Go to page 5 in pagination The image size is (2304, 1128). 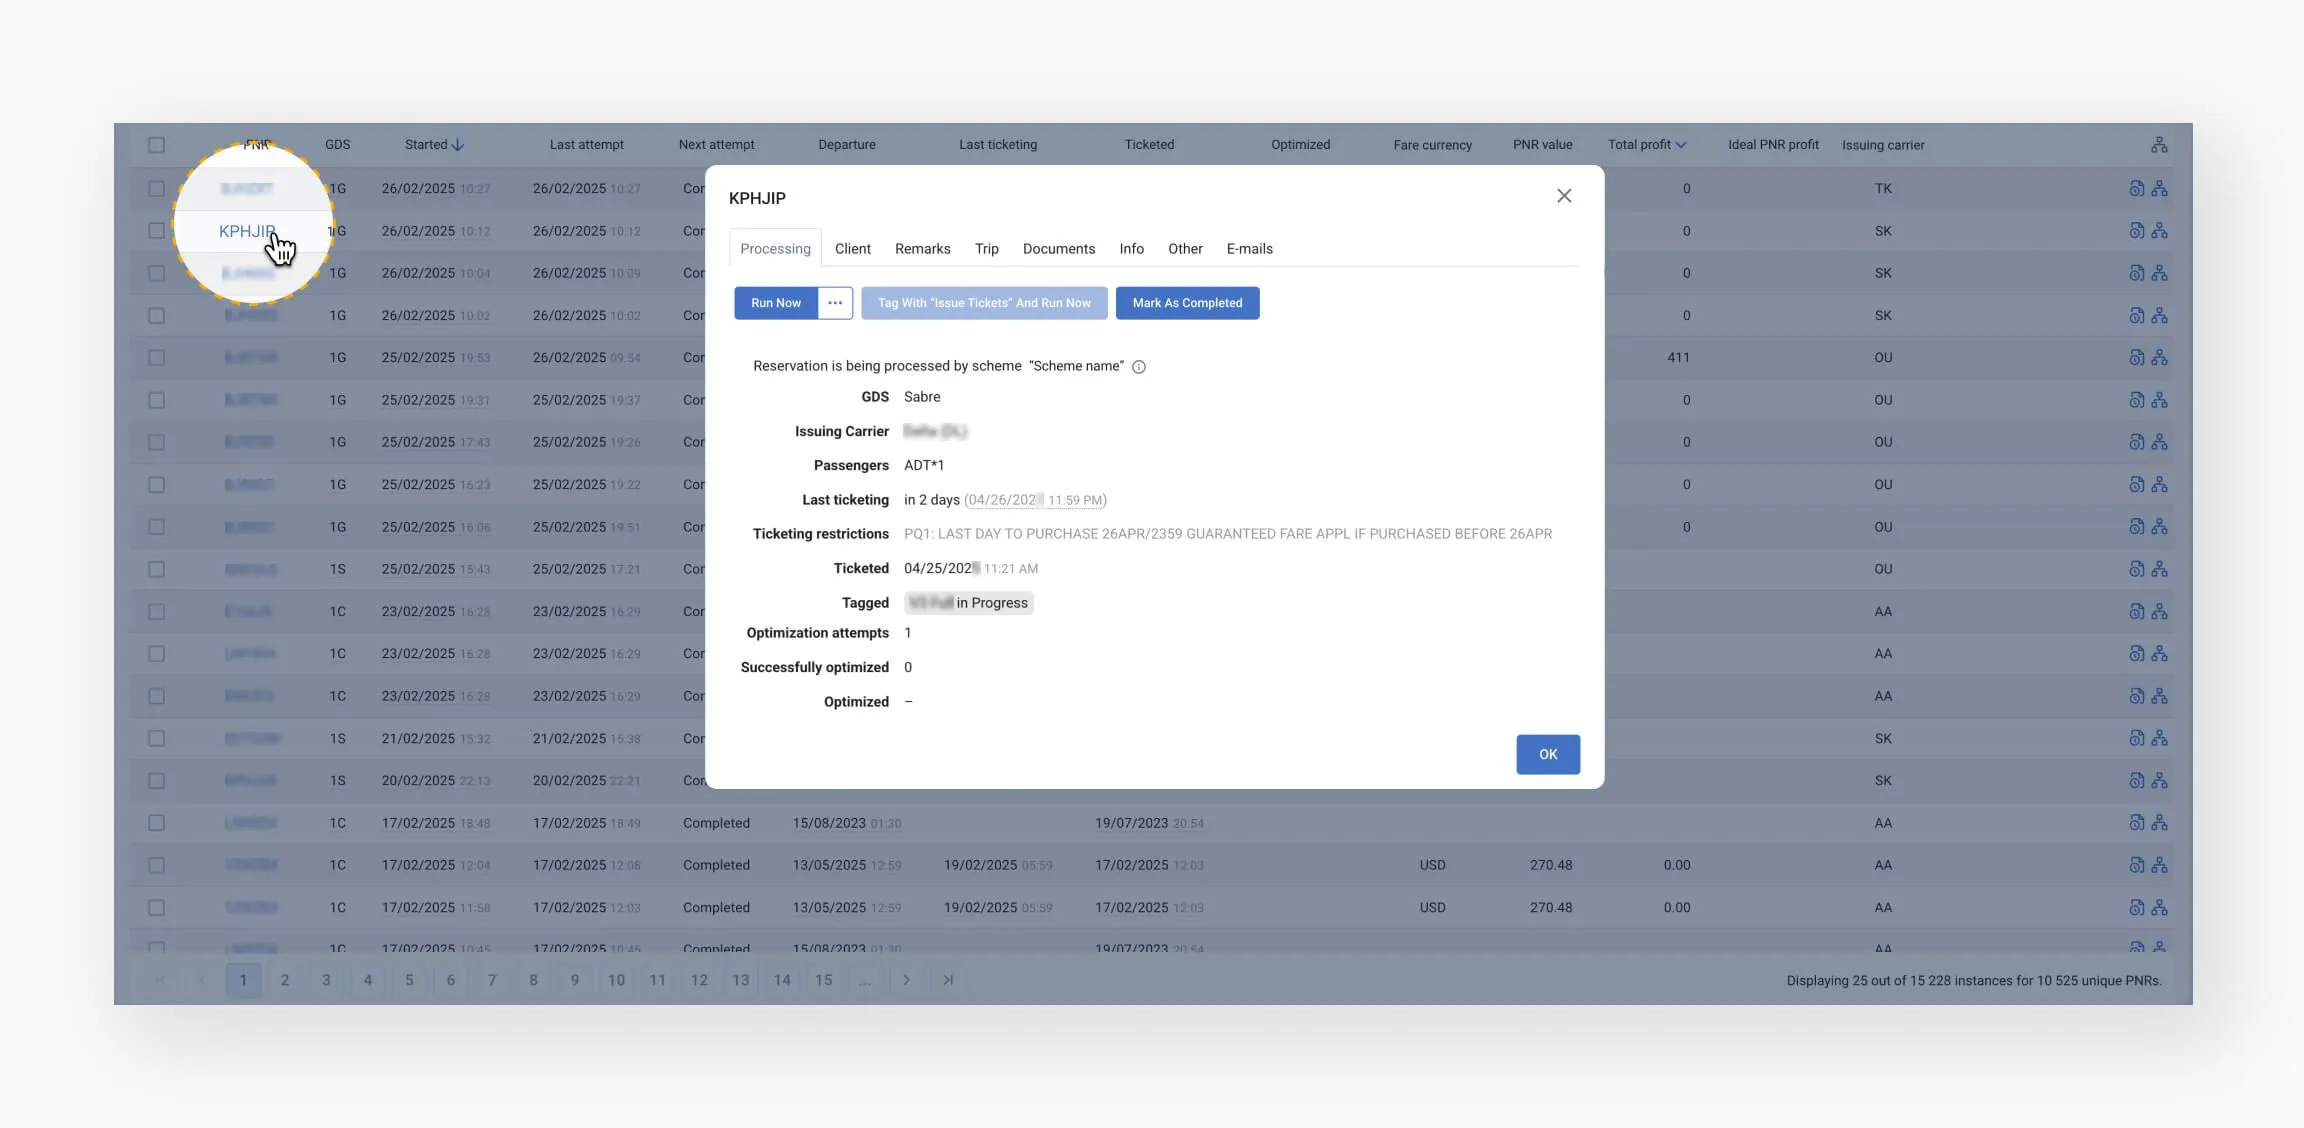pyautogui.click(x=409, y=980)
